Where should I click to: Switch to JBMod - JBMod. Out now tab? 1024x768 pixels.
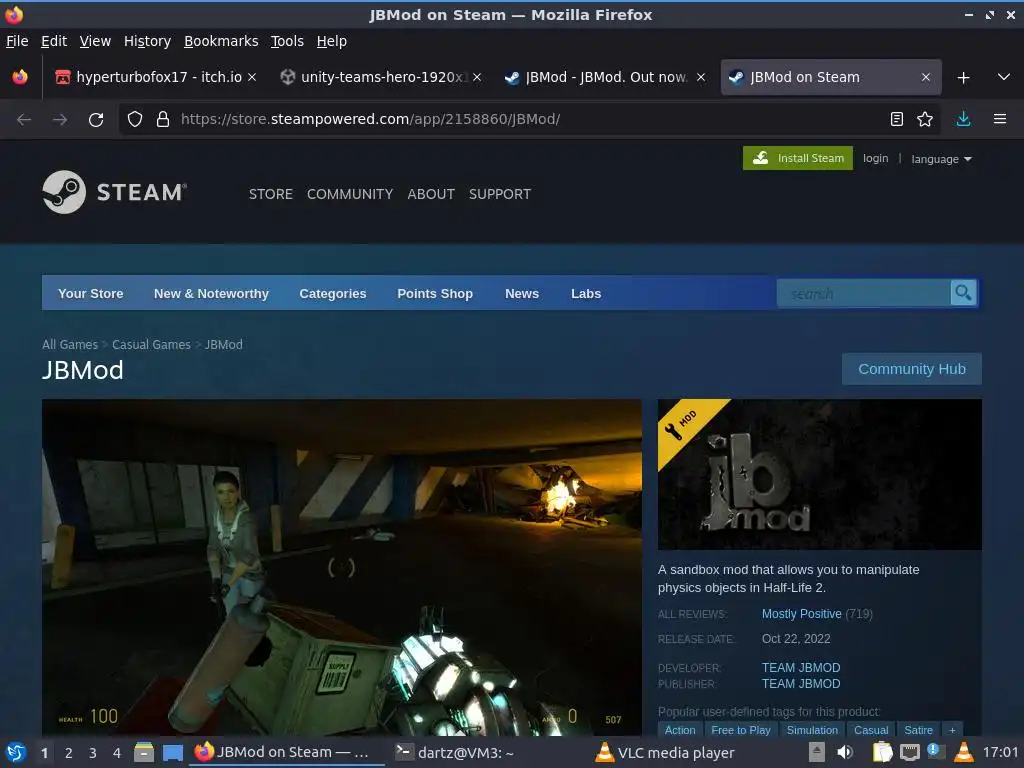605,77
